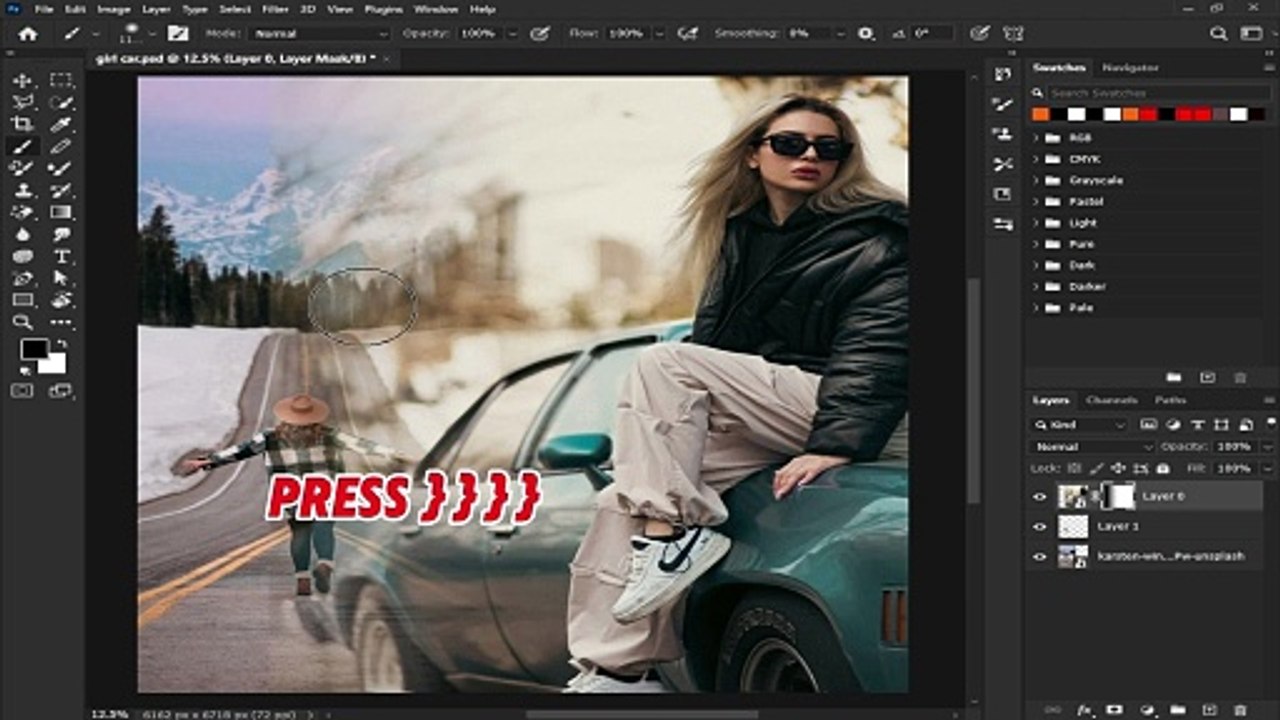
Task: Open the Kind filter dropdown
Action: click(1078, 425)
